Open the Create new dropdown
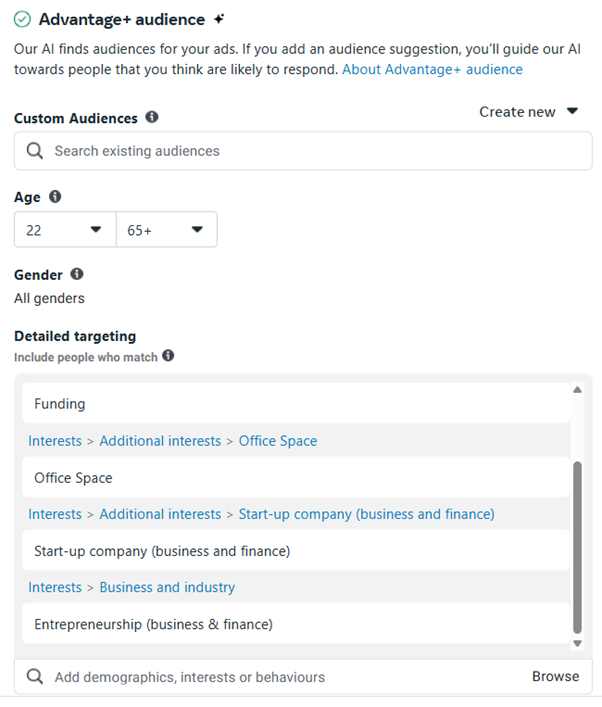 pos(528,112)
